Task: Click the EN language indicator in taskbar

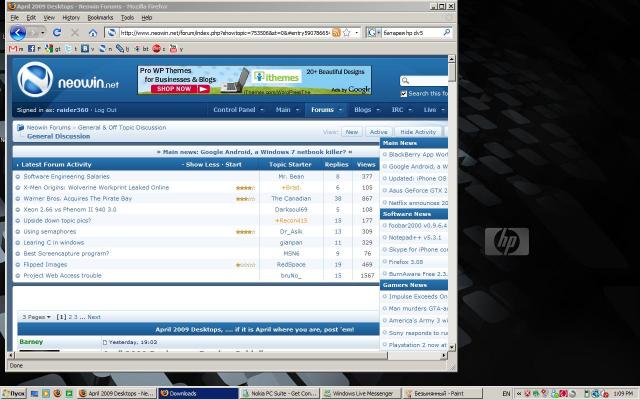Action: [507, 393]
